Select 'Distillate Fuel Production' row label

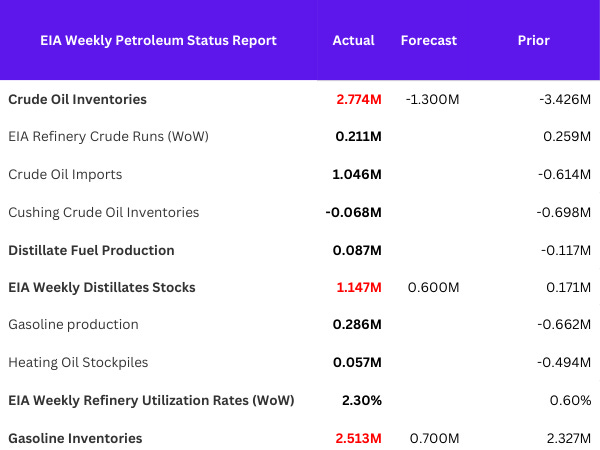(x=91, y=250)
